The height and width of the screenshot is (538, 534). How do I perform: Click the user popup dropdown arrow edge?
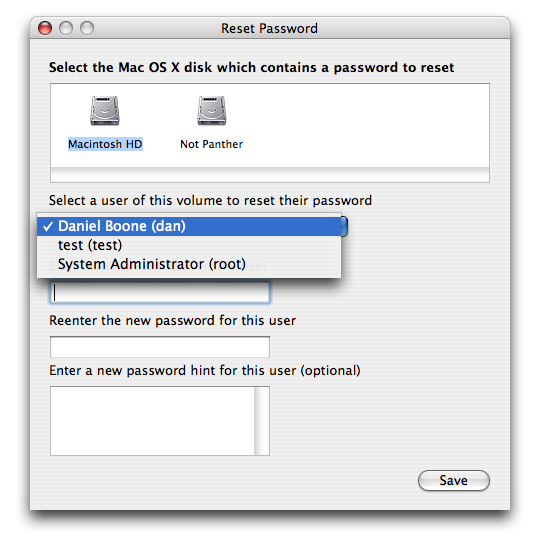coord(345,226)
